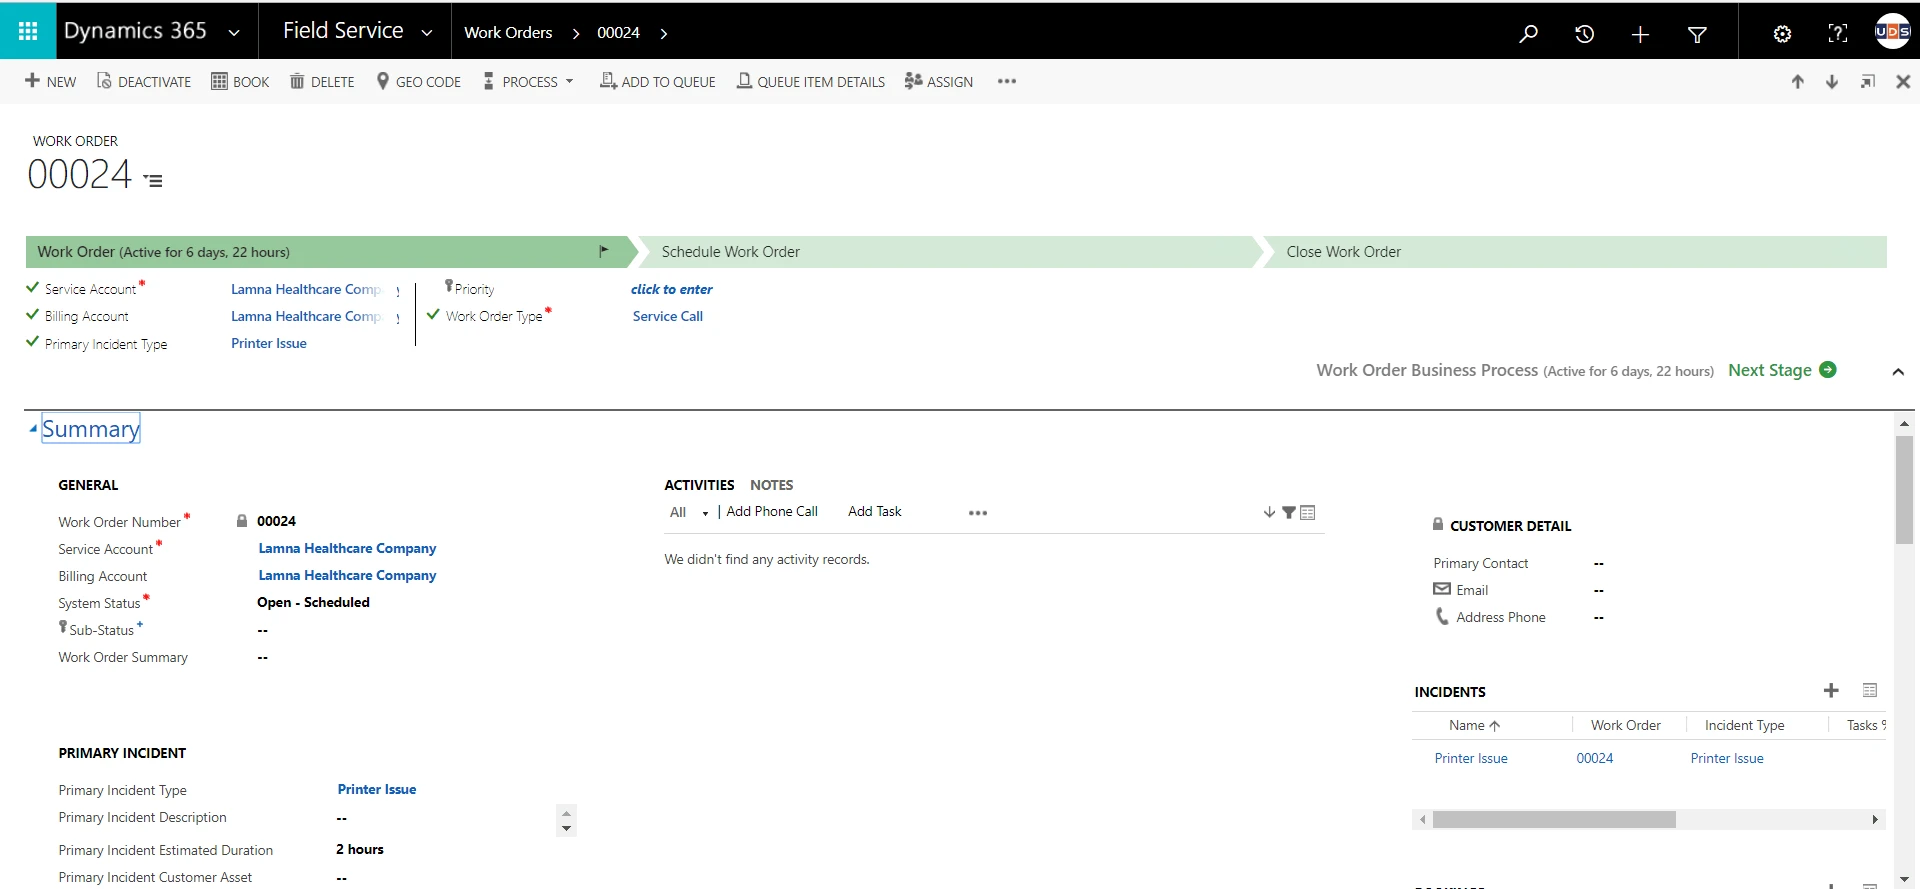This screenshot has height=889, width=1922.
Task: Open Lamna Healthcare Company service account link
Action: pos(347,548)
